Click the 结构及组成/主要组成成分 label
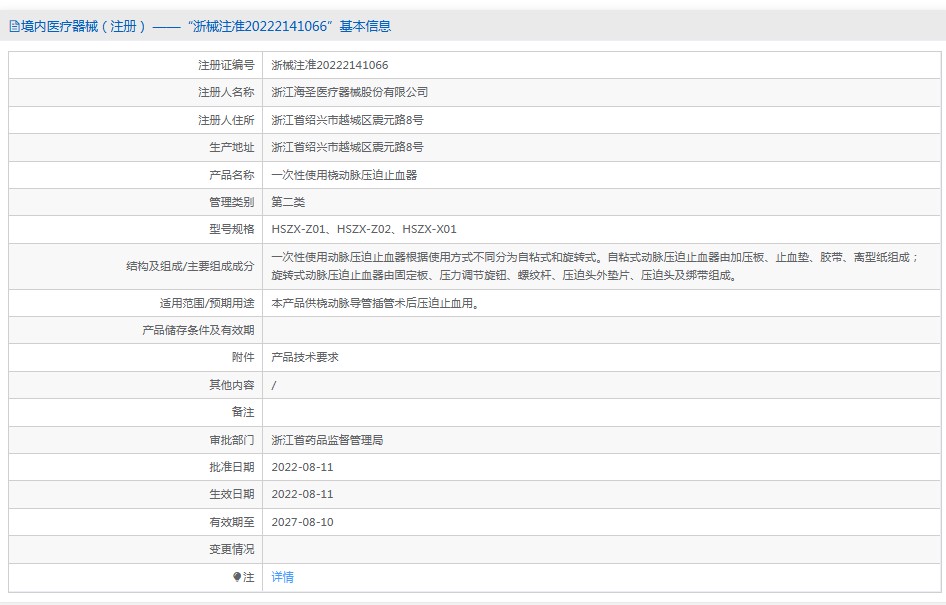 pyautogui.click(x=190, y=266)
